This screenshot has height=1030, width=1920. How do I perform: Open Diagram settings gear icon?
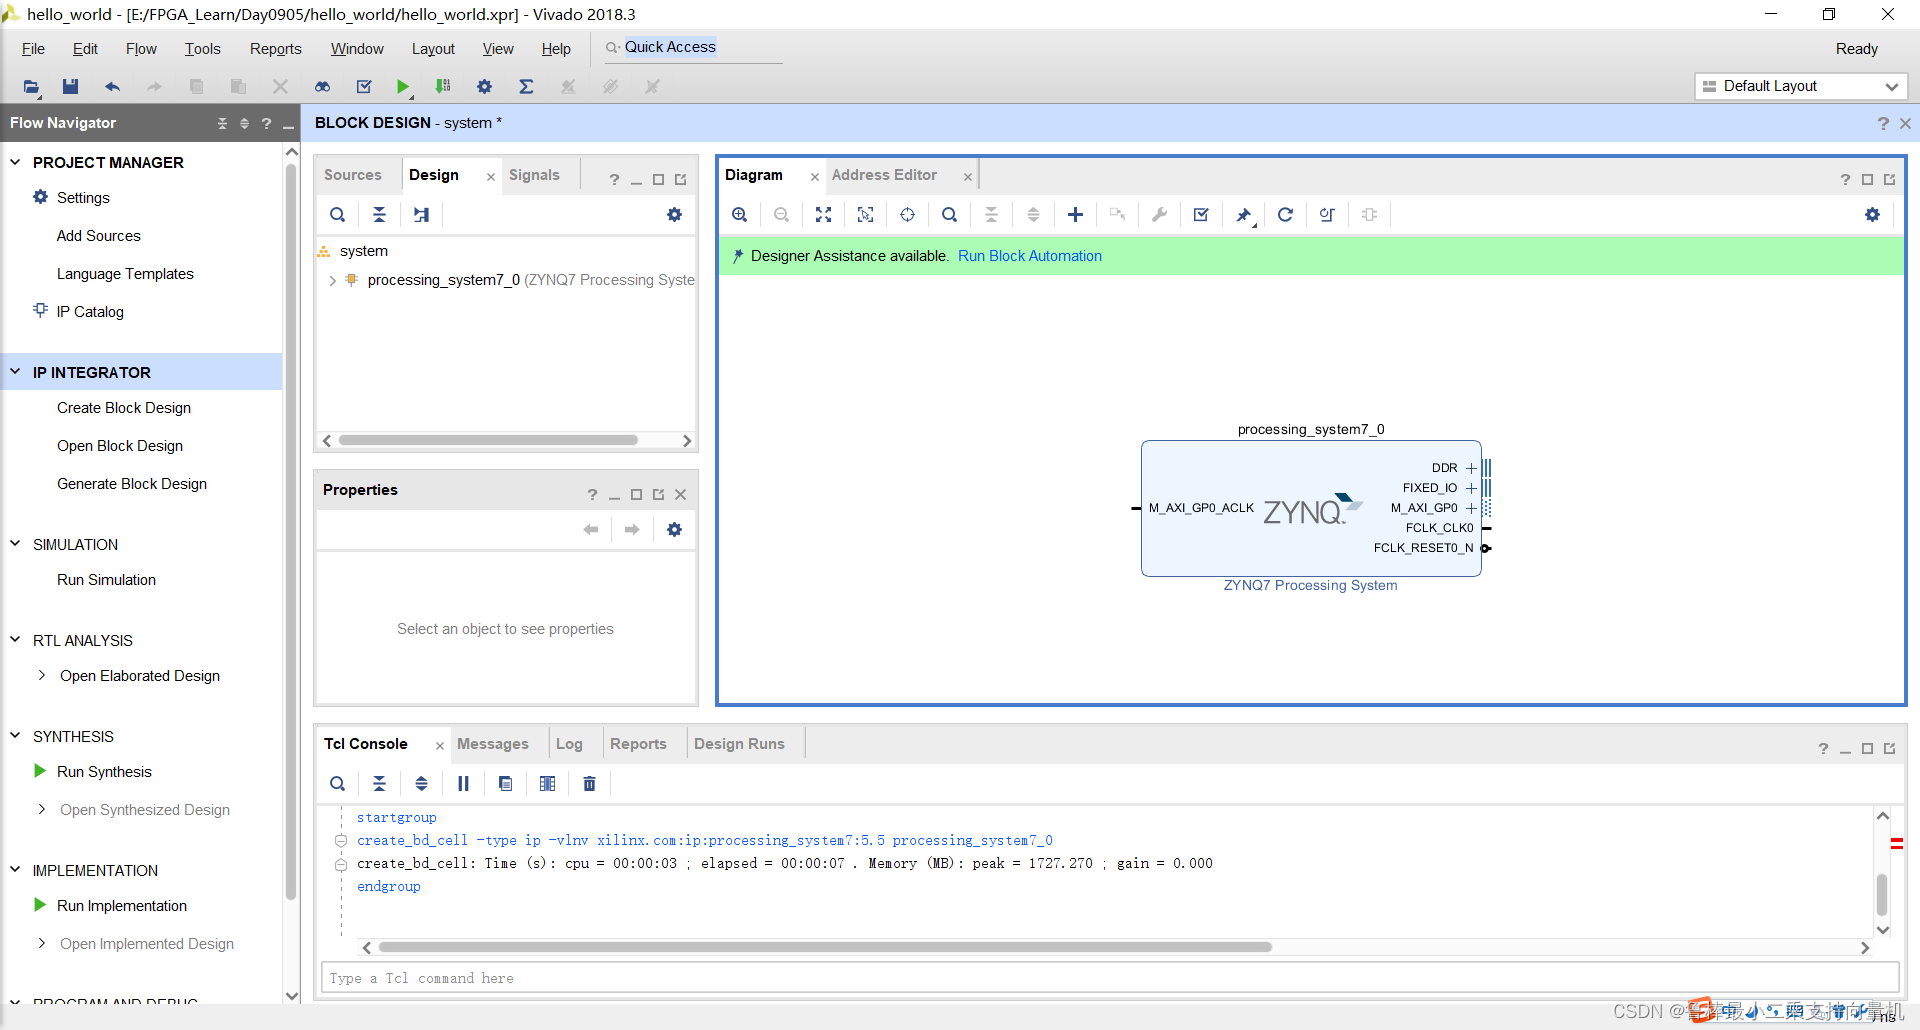1872,215
